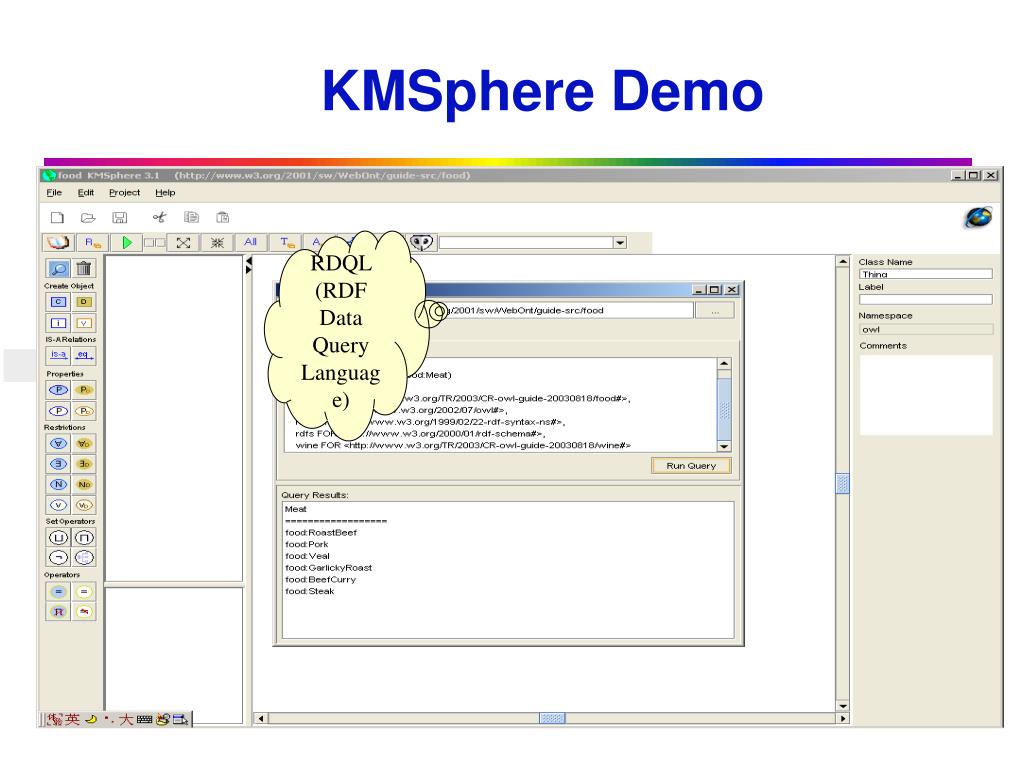Select the Create 'D' object tool
The height and width of the screenshot is (768, 1024).
click(x=84, y=302)
